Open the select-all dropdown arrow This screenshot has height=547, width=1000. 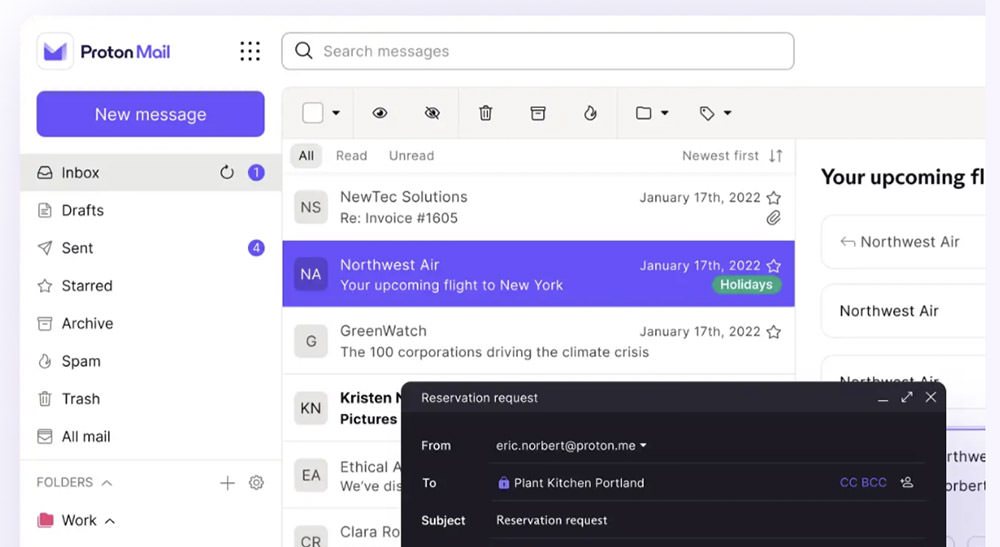[x=336, y=113]
